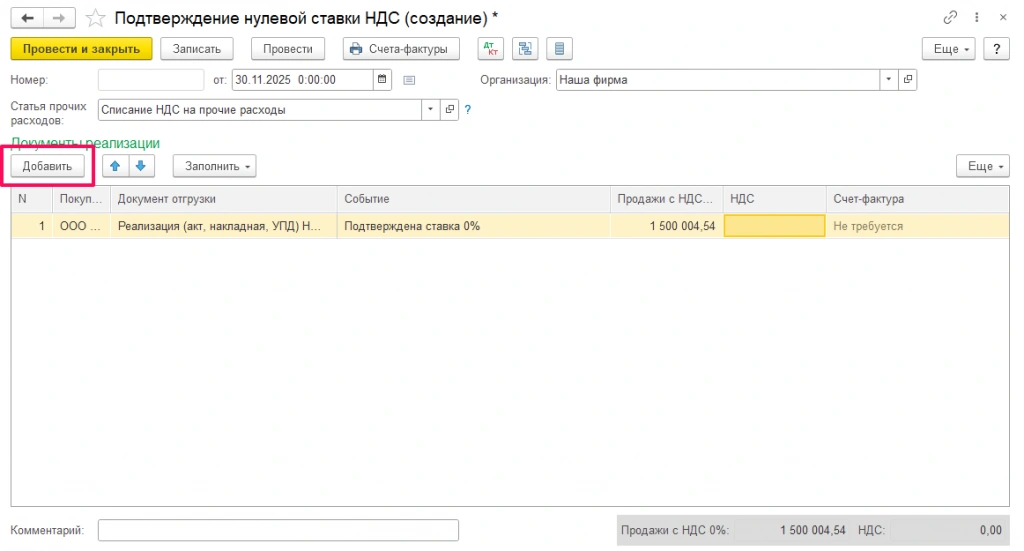Select the ООО ... buyer cell

pyautogui.click(x=82, y=226)
